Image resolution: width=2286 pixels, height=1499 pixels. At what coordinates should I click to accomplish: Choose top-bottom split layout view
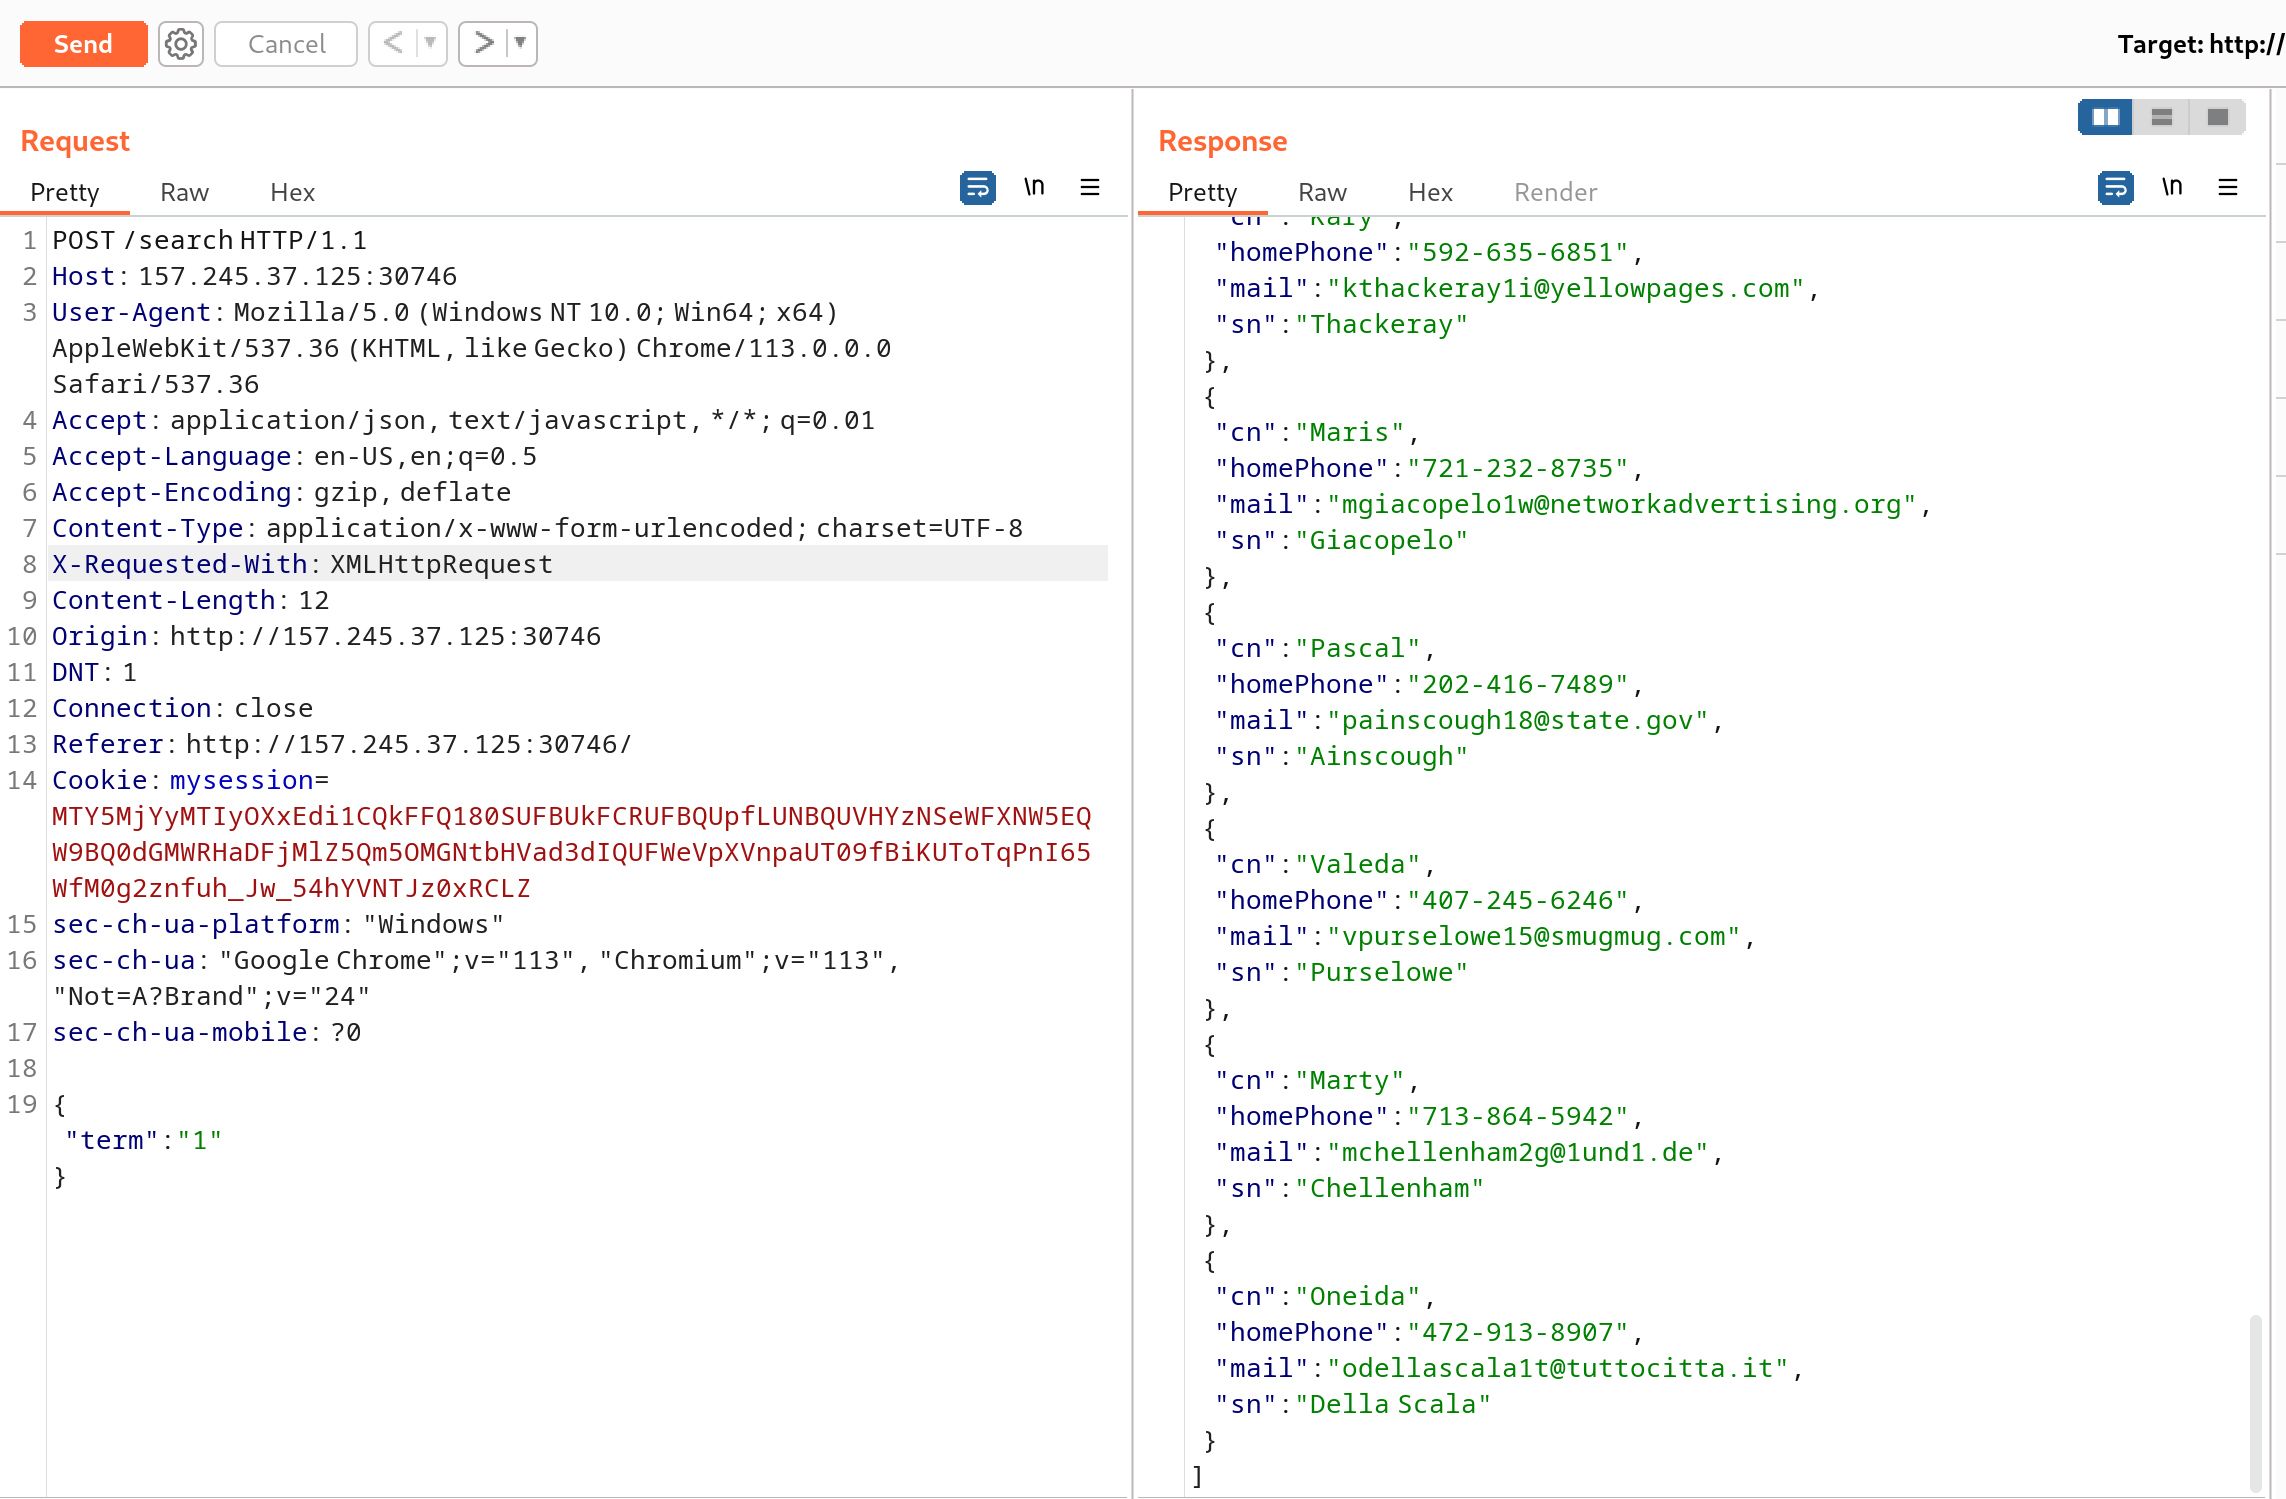(2161, 117)
